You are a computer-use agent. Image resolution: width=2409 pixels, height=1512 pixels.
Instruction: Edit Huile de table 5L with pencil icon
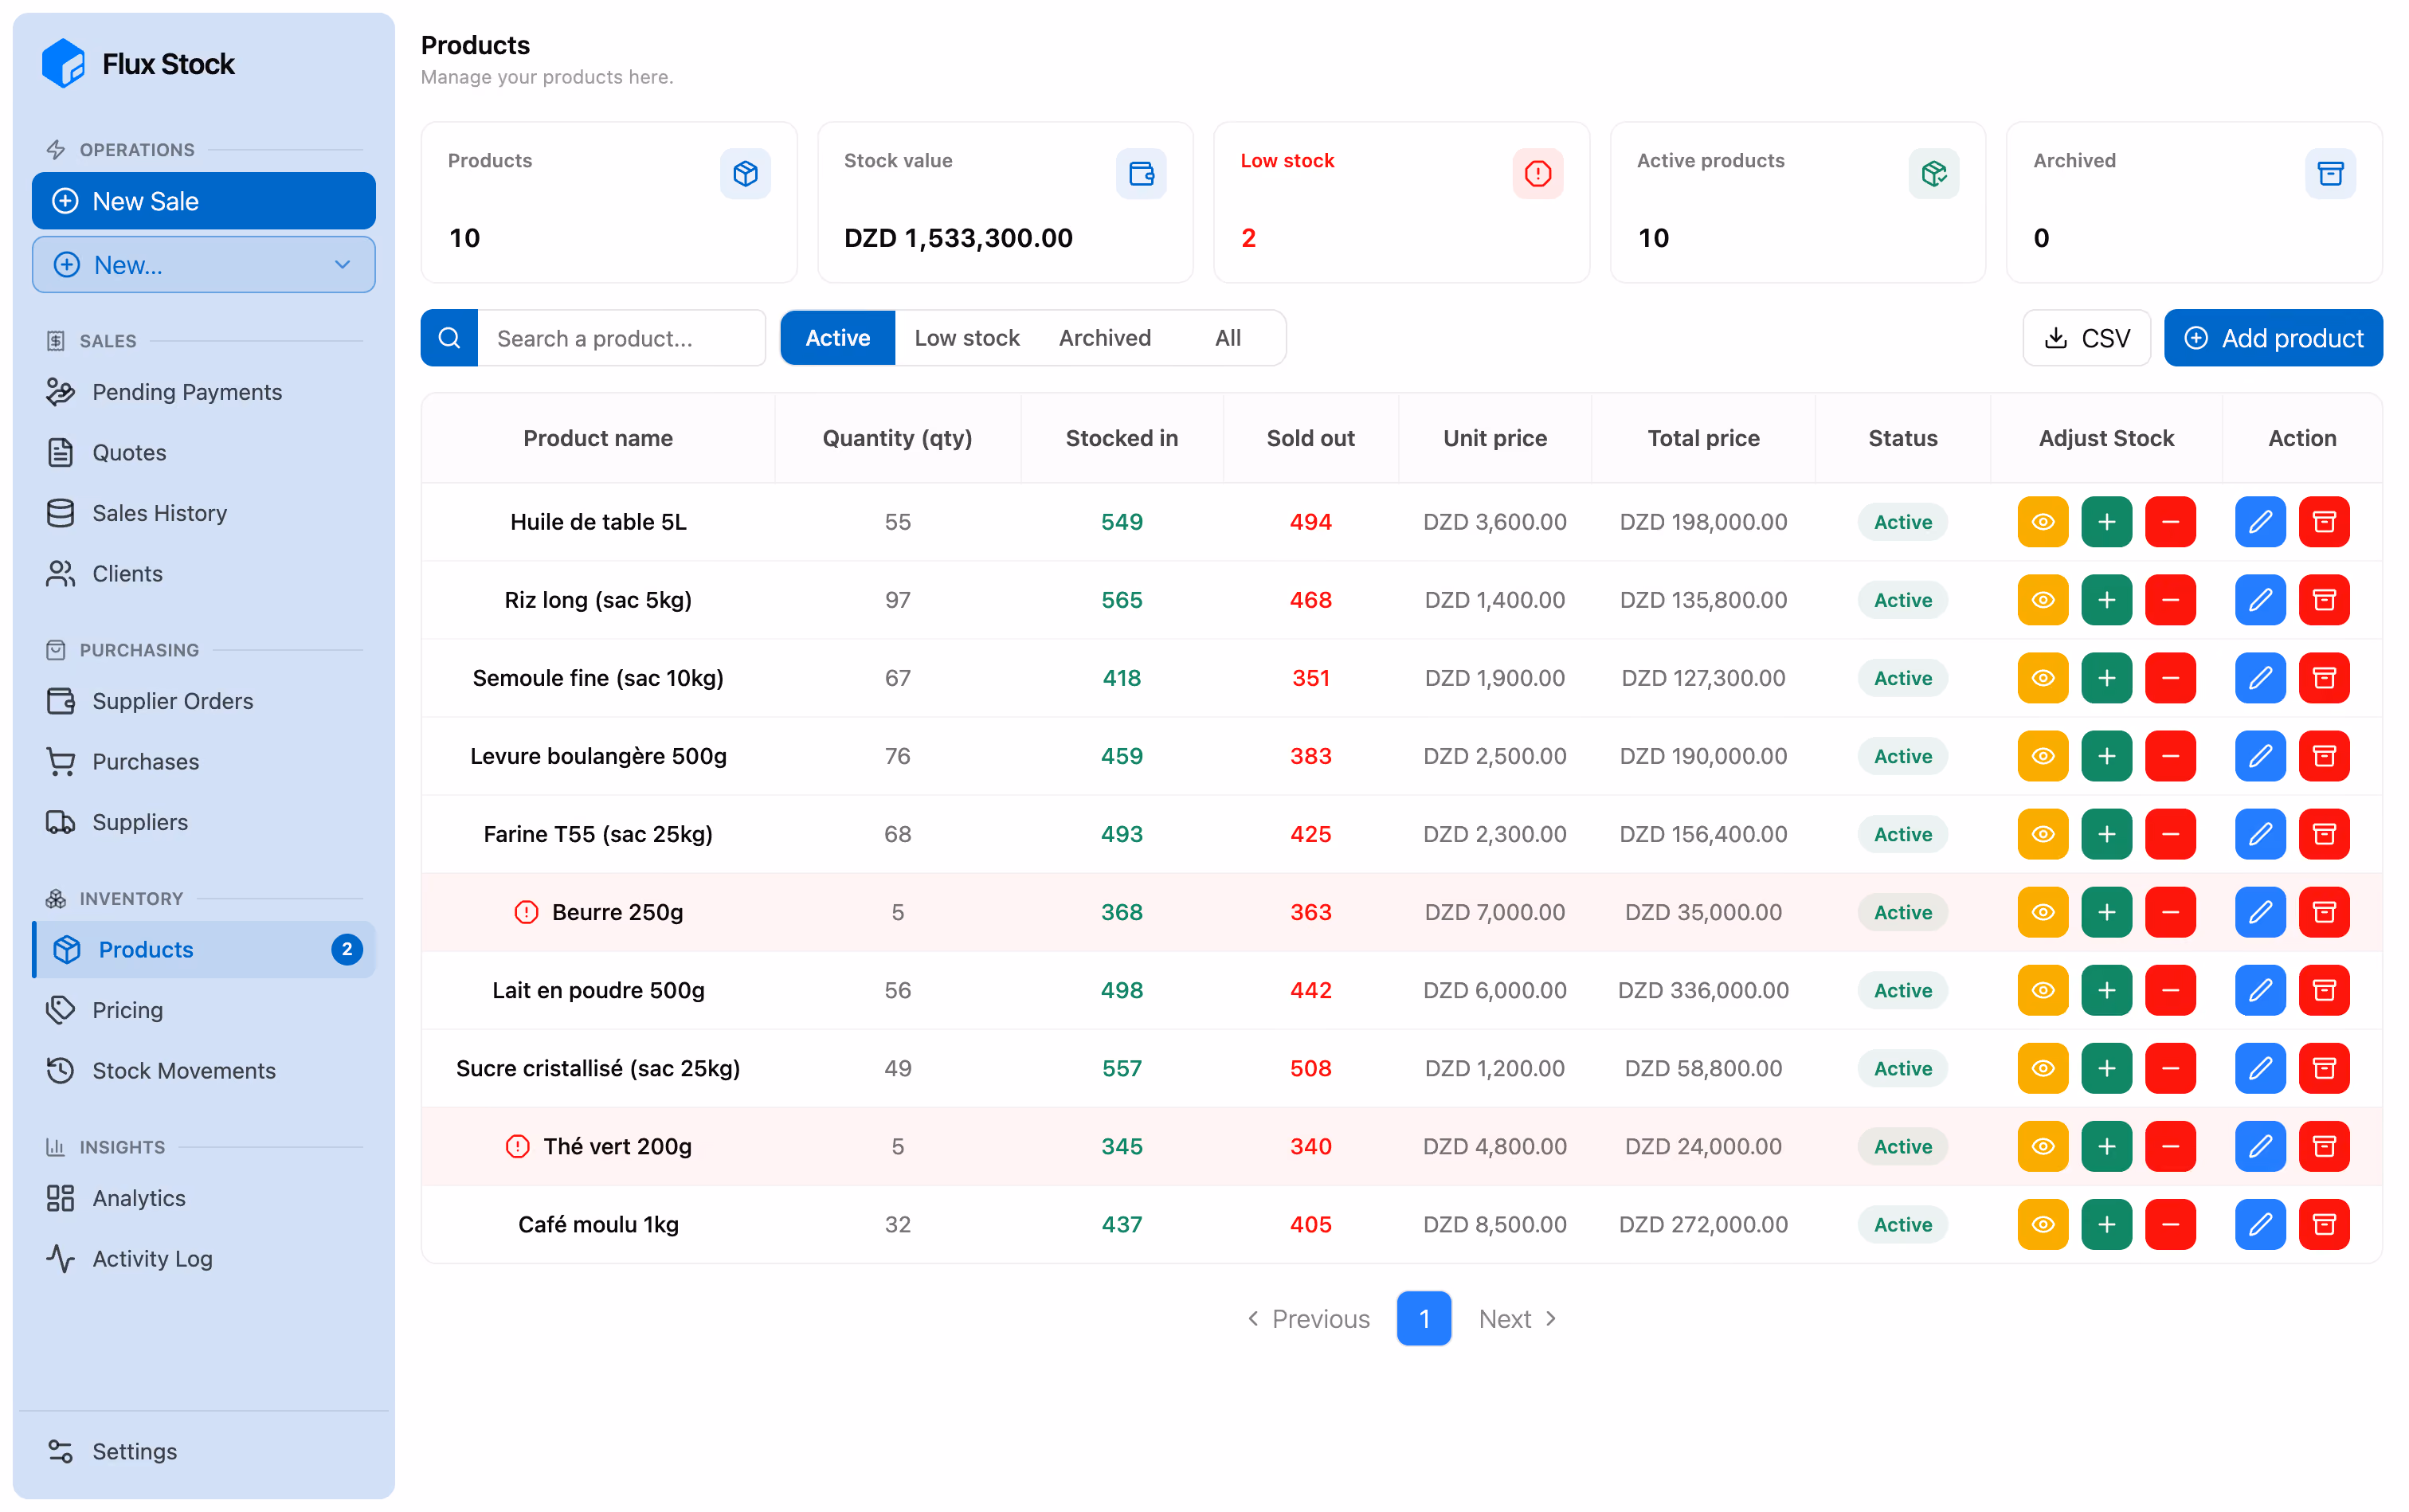(x=2259, y=522)
